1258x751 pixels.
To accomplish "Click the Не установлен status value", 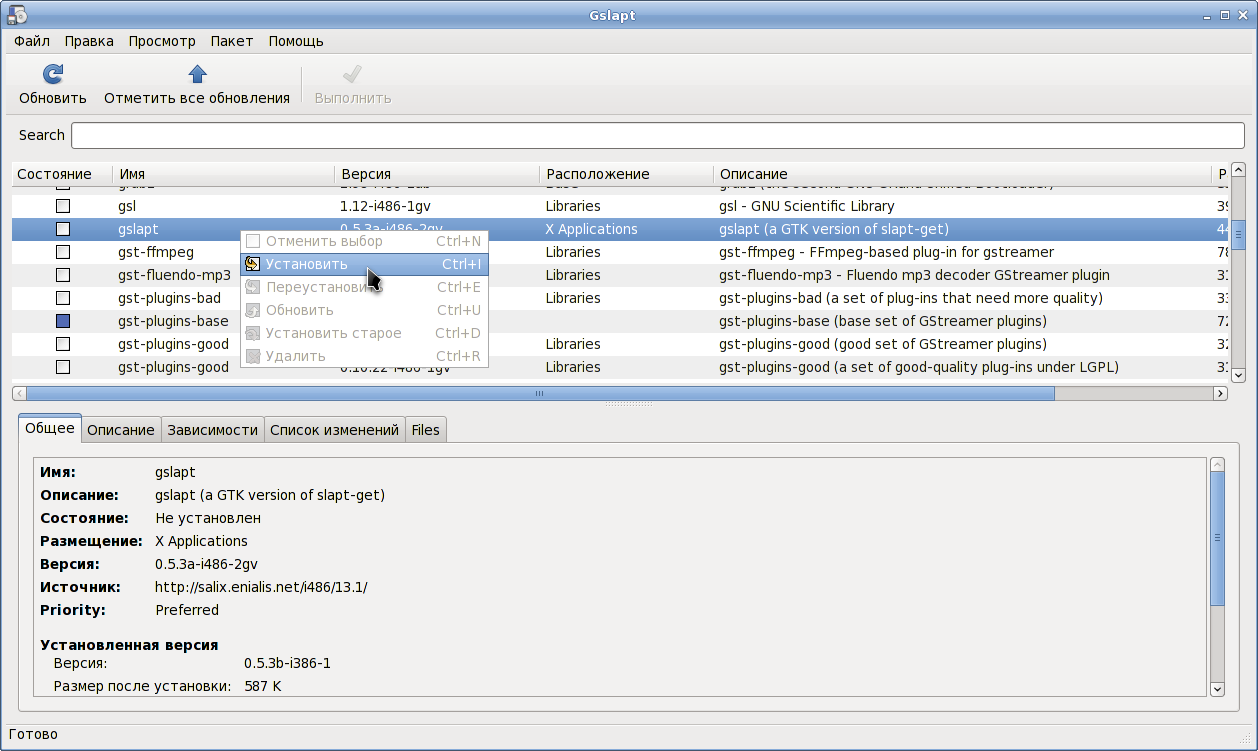I will click(x=208, y=518).
